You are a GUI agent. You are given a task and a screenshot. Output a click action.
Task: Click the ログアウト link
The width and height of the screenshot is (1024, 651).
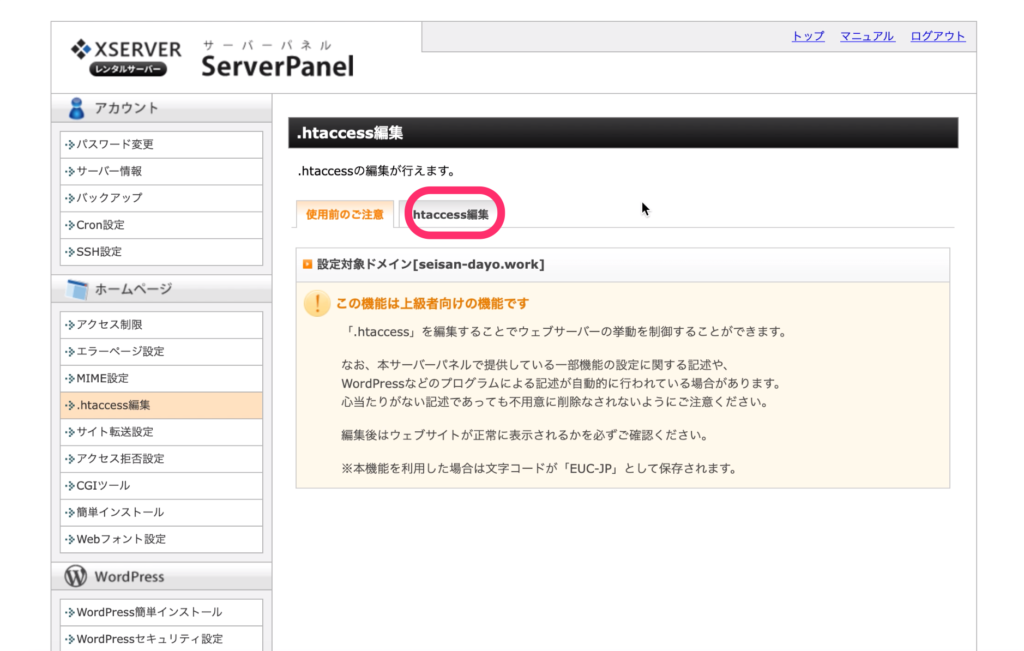(x=937, y=36)
